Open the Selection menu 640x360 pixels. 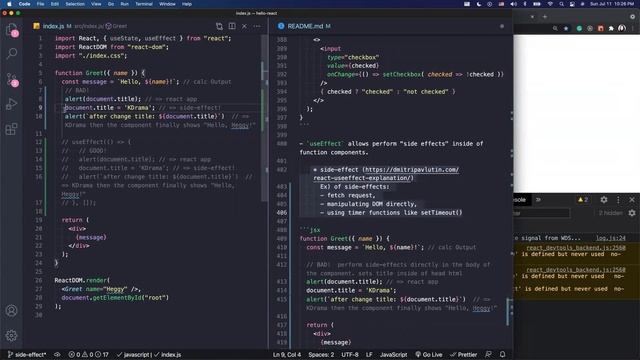(75, 4)
